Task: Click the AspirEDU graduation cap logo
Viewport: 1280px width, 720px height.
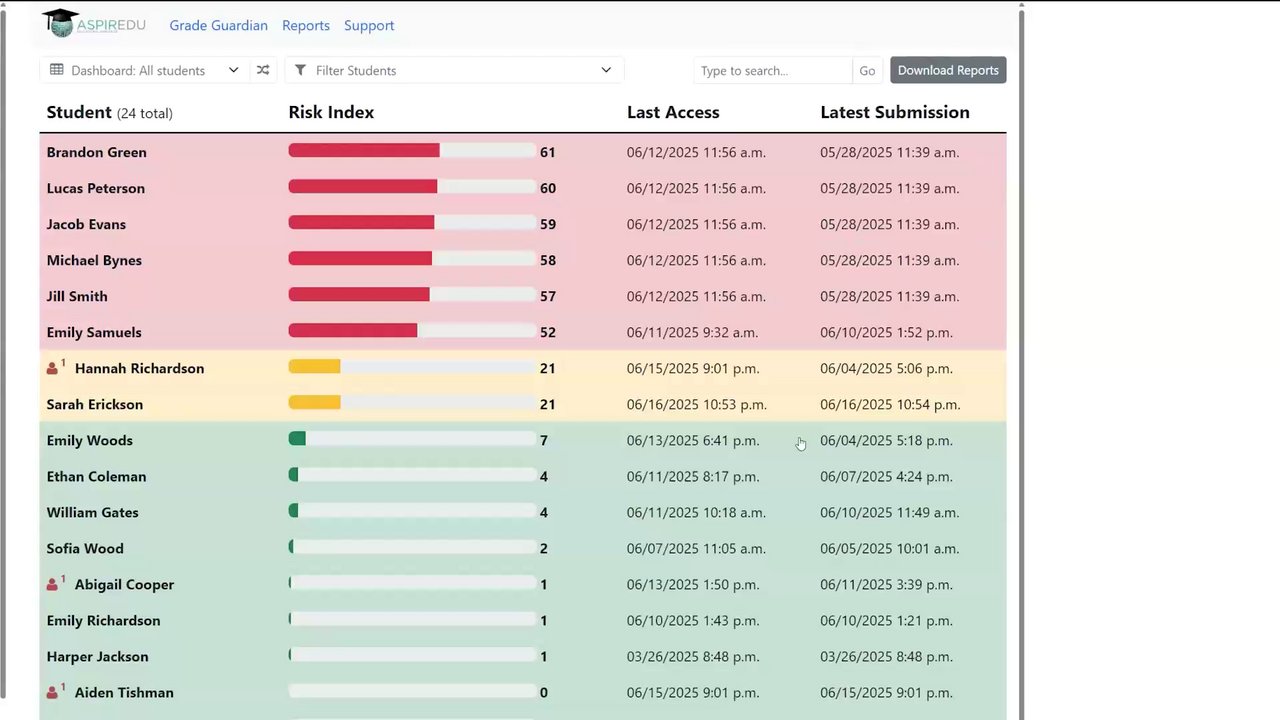Action: pos(60,23)
